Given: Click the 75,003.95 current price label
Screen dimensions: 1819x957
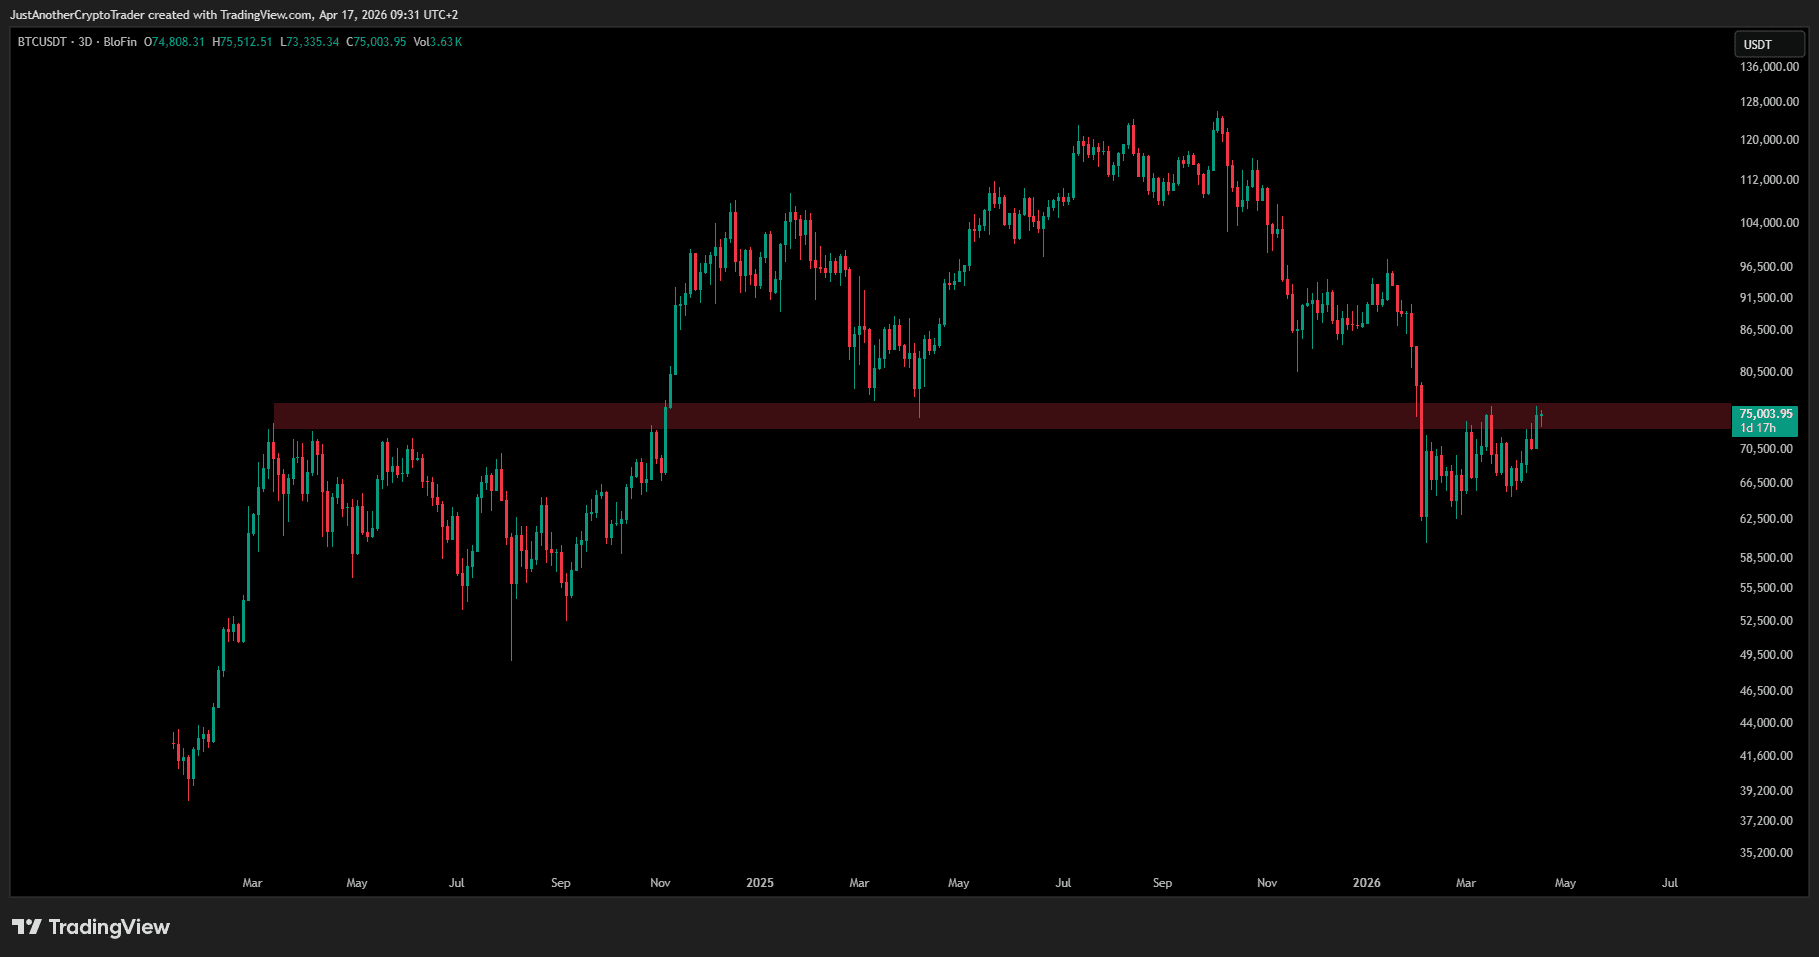Looking at the screenshot, I should point(1765,414).
